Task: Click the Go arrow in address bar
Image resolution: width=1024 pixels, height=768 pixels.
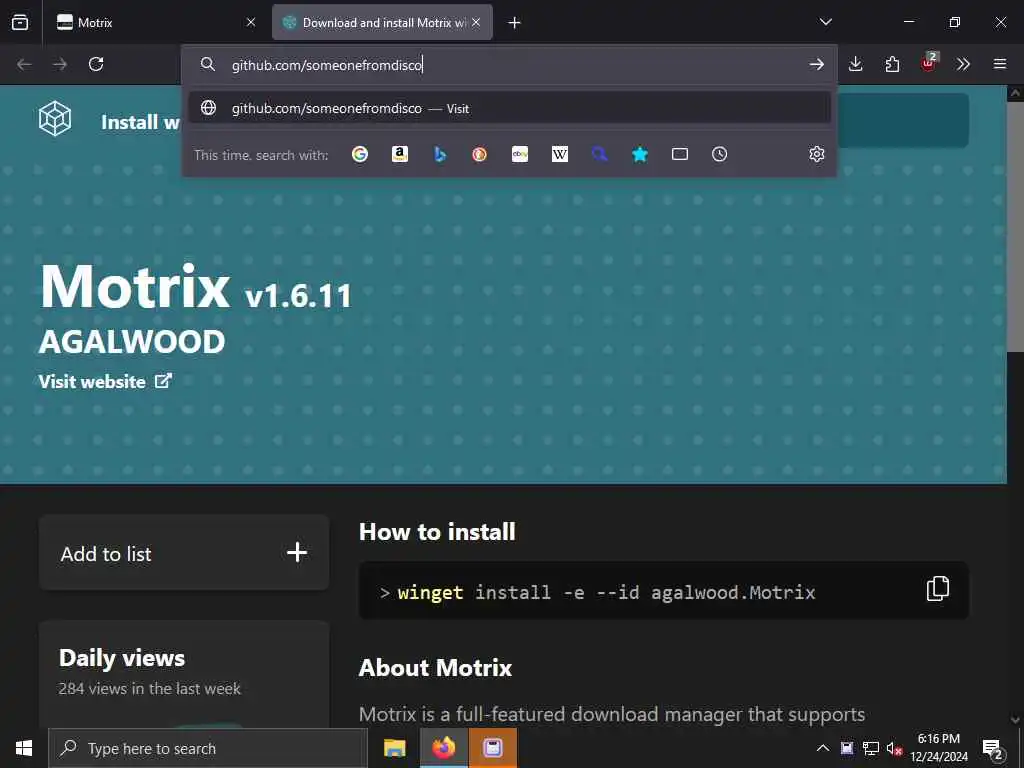Action: pos(816,64)
